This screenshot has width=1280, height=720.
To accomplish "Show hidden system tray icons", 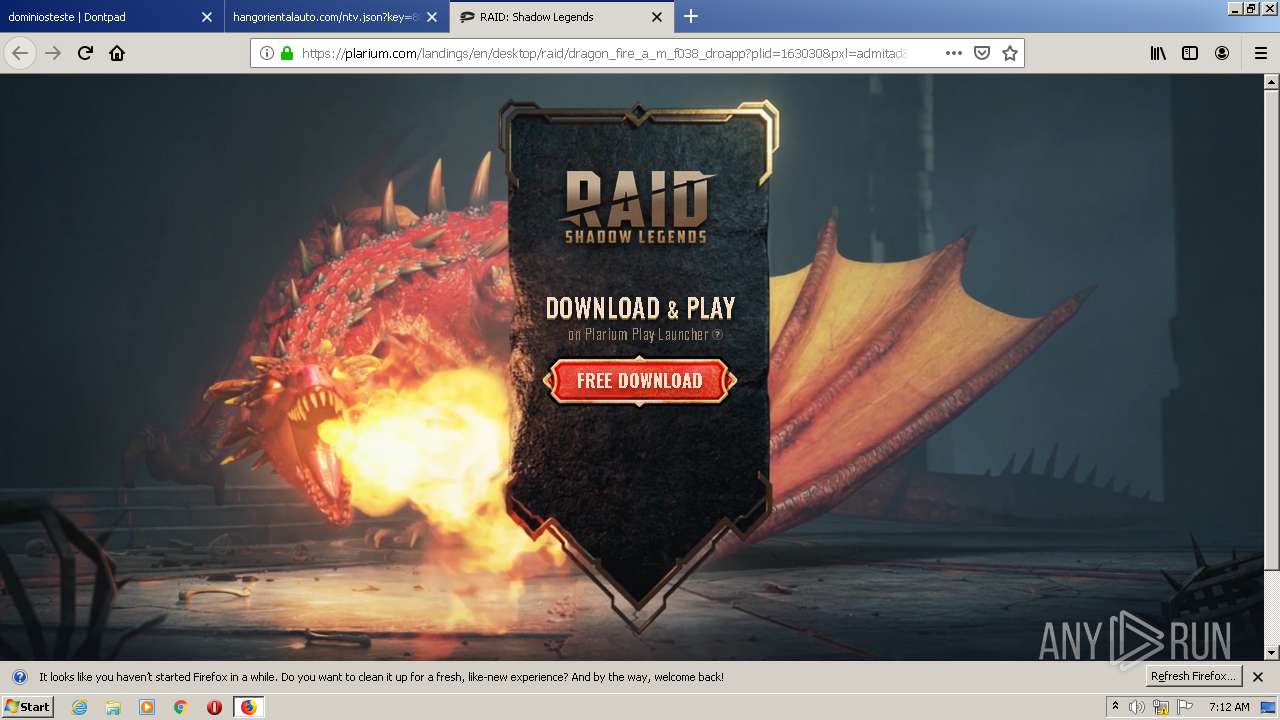I will click(1115, 707).
